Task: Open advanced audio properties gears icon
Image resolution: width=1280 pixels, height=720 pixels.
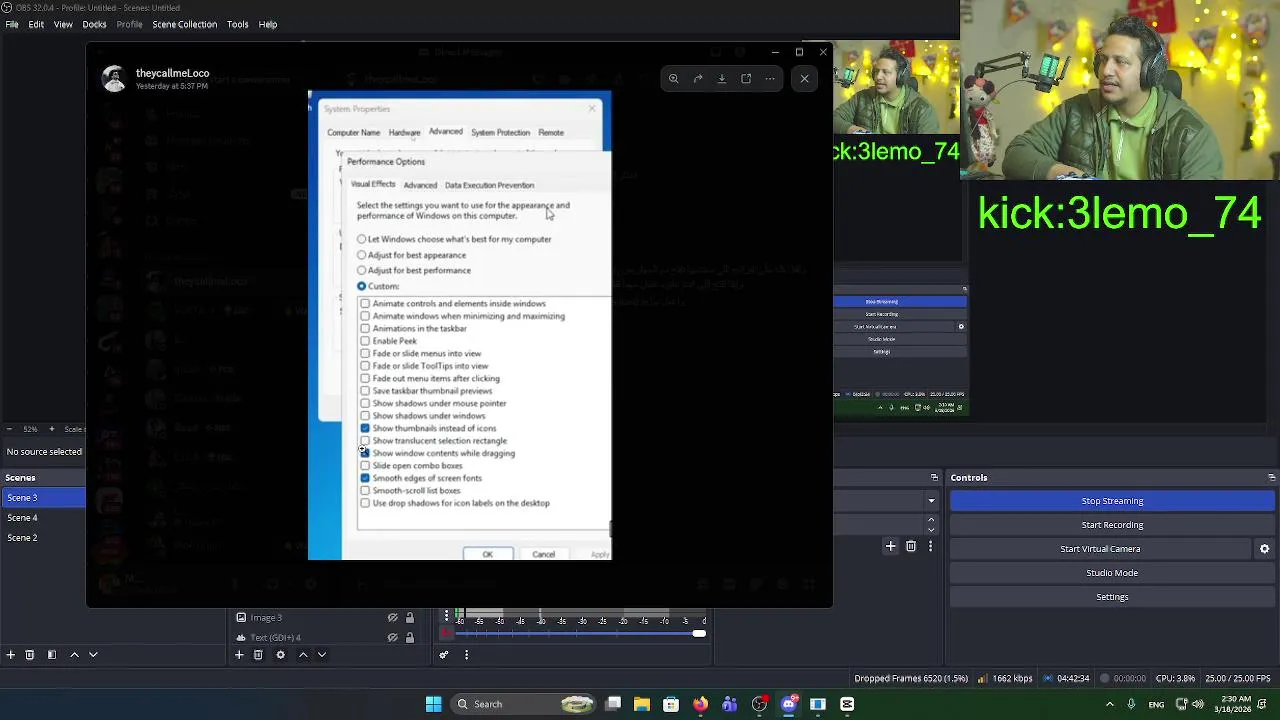Action: (444, 655)
